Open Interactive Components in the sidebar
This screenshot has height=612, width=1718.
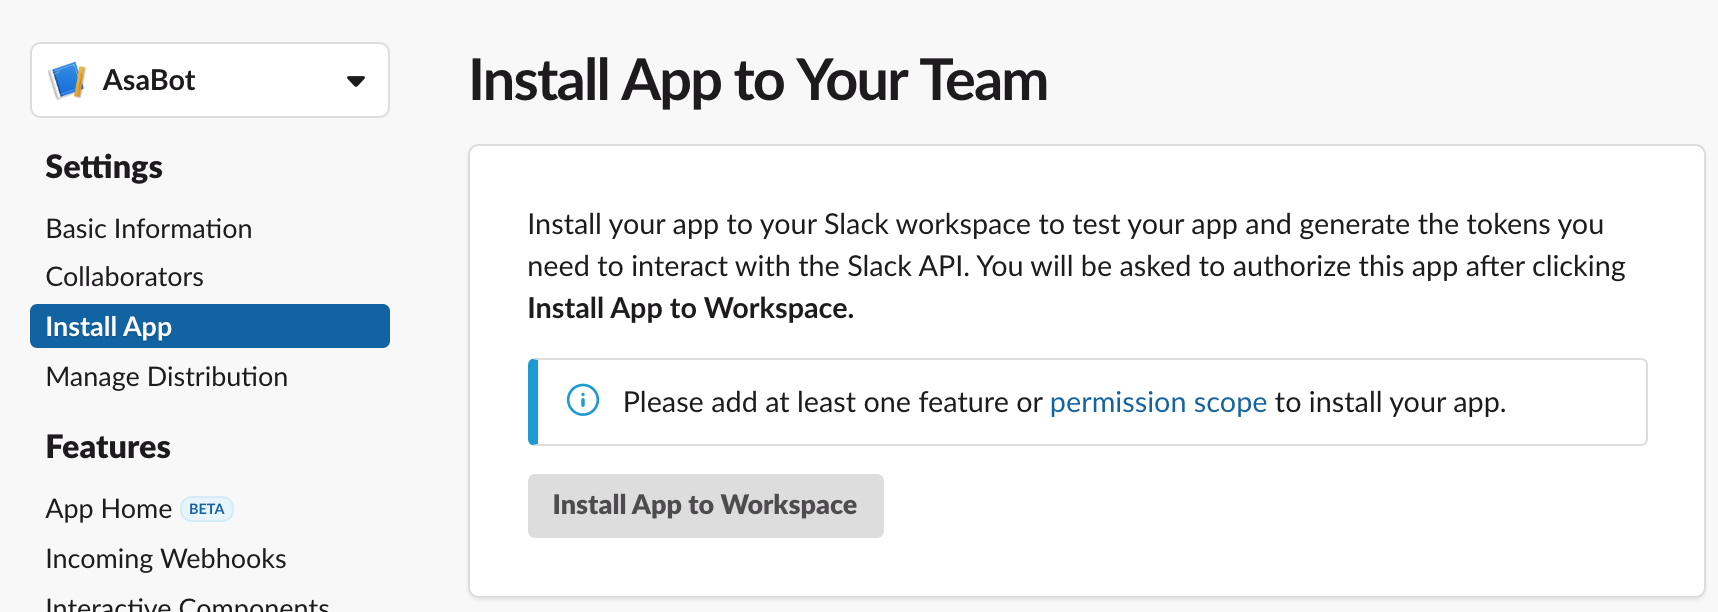(188, 604)
